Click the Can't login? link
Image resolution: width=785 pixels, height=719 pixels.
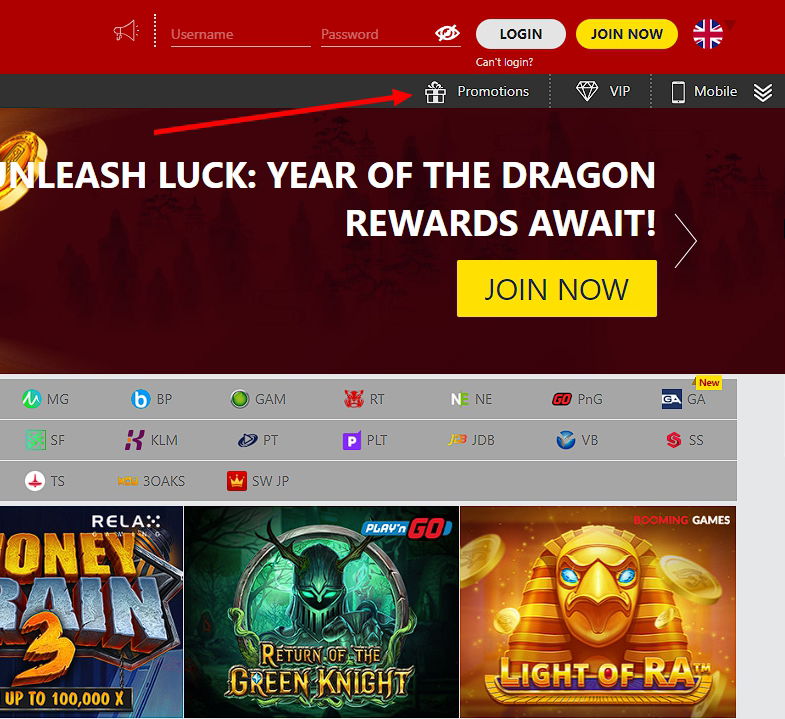tap(504, 62)
